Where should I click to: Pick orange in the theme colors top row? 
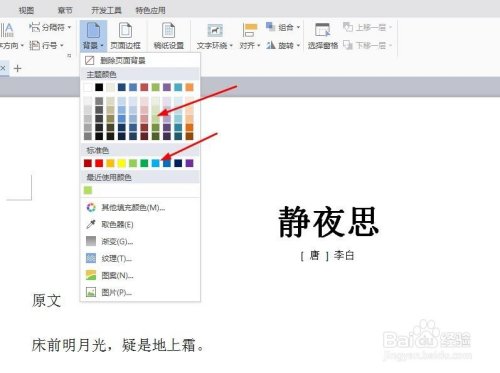click(x=189, y=87)
